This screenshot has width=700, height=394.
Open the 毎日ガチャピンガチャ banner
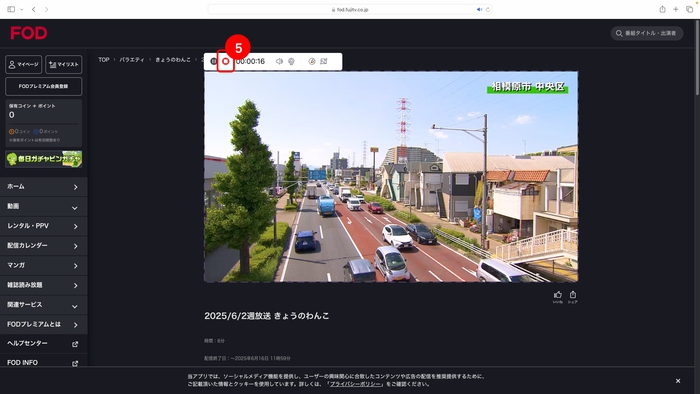click(43, 159)
